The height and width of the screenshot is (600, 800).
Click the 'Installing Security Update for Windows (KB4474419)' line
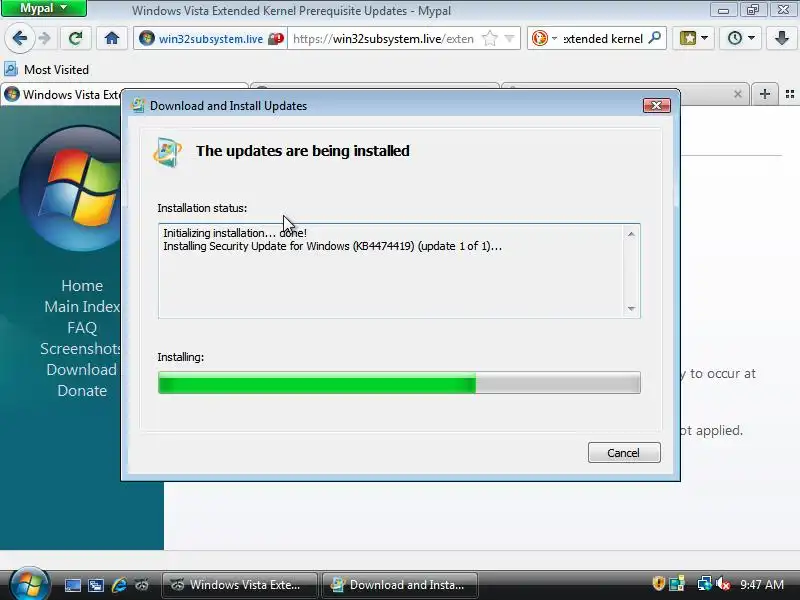332,246
